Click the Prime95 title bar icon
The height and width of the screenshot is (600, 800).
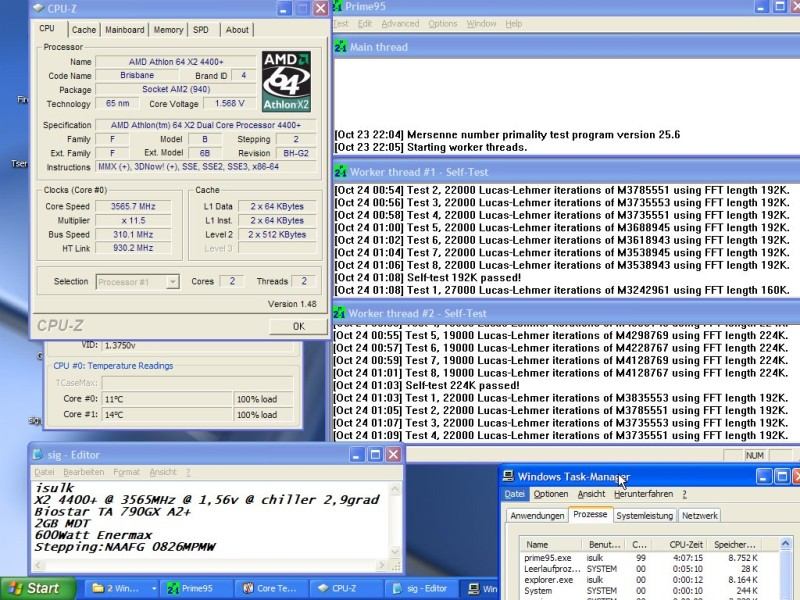coord(337,7)
